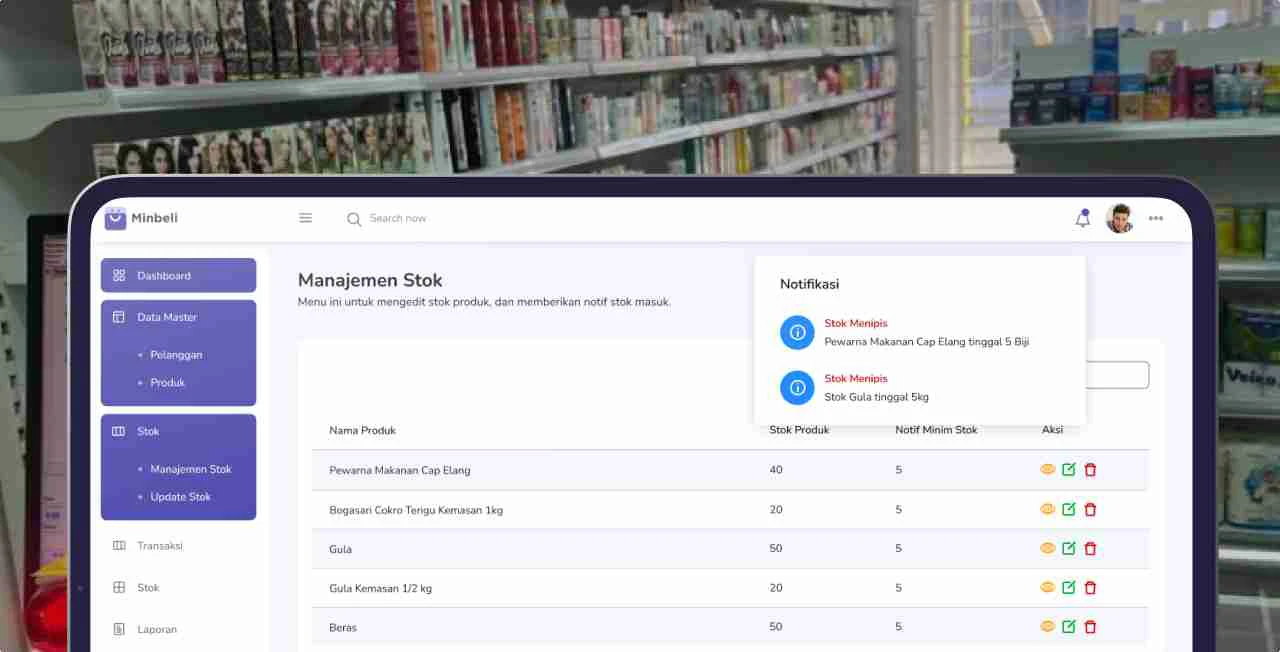Screen dimensions: 1280x652
Task: Click stock value 40 for Pewarna Makanan
Action: point(776,470)
